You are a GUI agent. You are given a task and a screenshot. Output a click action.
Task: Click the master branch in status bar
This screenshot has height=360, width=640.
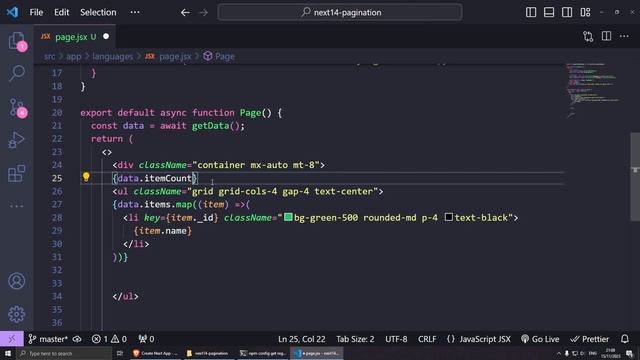(x=48, y=339)
